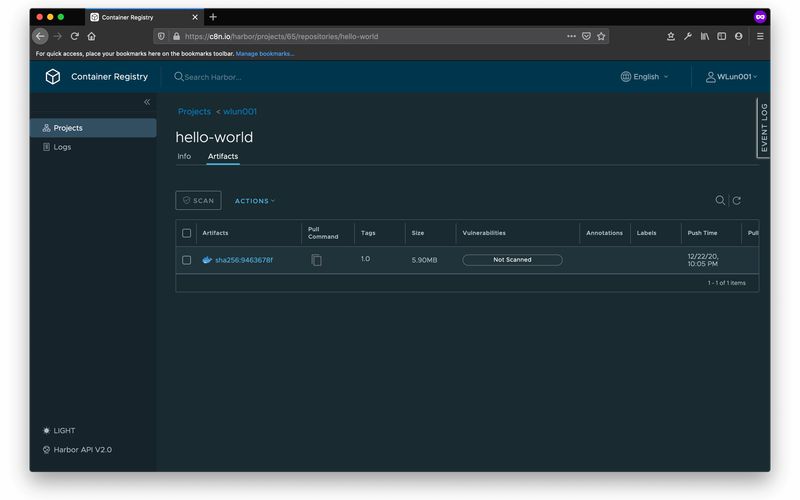Click the Push Time column header
Screen dimensions: 800x500
(703, 233)
